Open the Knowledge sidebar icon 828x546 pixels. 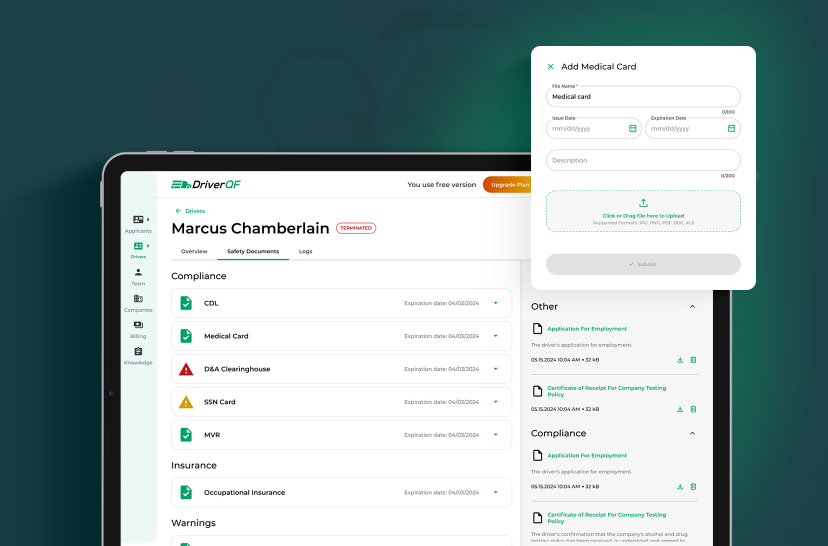pyautogui.click(x=138, y=352)
